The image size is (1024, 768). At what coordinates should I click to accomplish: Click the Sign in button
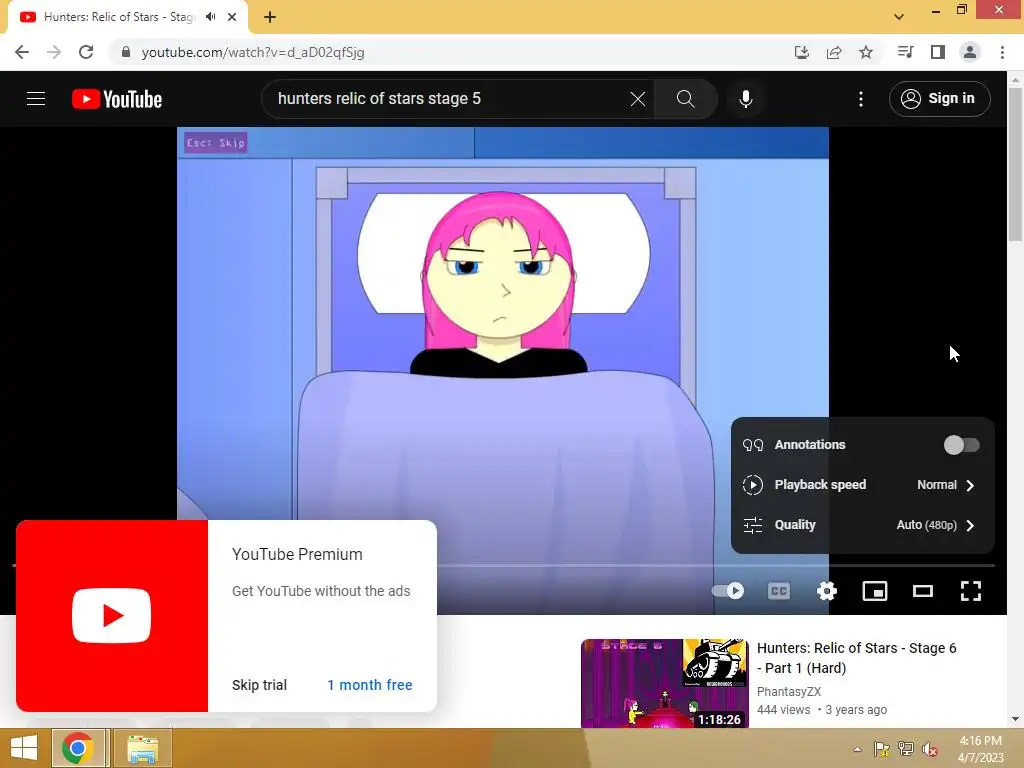(x=939, y=99)
